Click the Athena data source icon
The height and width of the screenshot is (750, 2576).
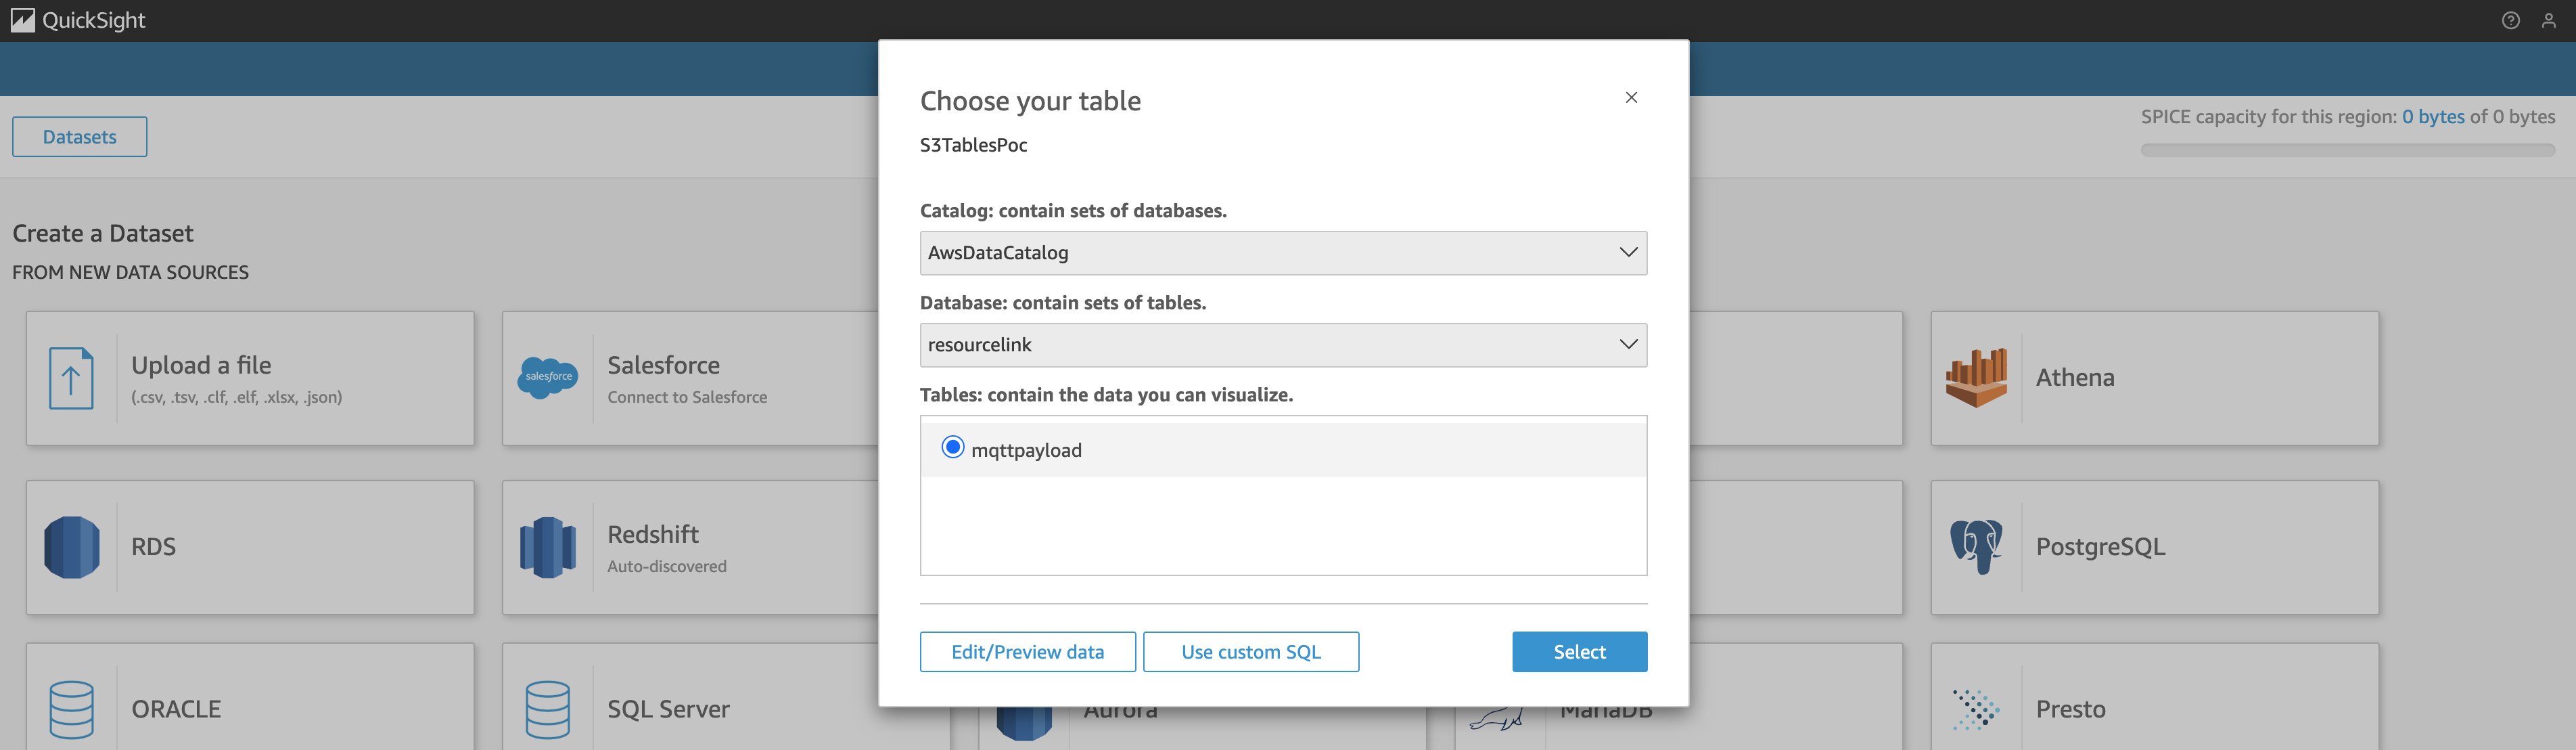(1976, 378)
